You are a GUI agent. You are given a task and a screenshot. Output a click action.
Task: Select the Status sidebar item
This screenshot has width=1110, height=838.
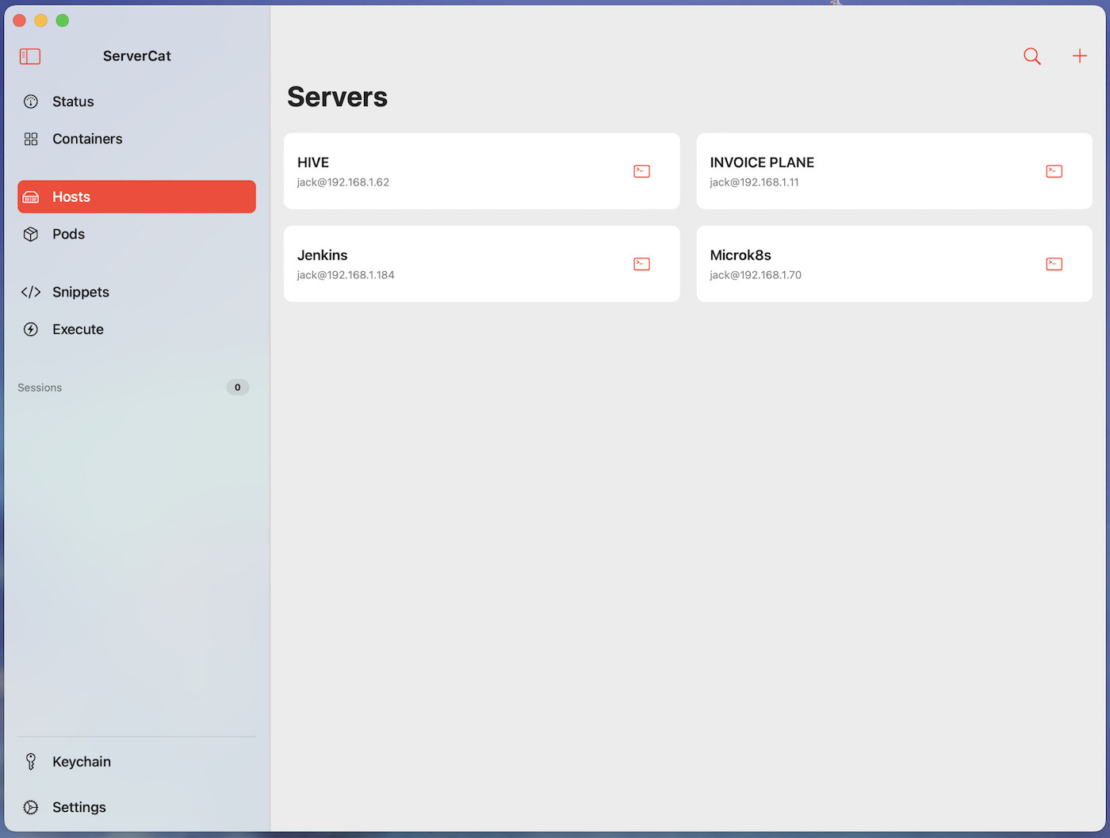click(73, 101)
